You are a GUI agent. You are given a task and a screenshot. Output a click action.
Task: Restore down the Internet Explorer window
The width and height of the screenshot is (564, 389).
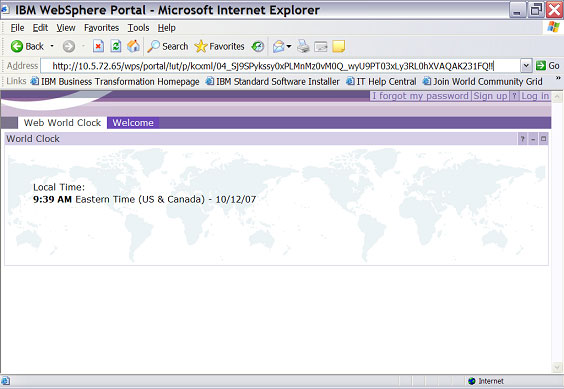[x=536, y=10]
